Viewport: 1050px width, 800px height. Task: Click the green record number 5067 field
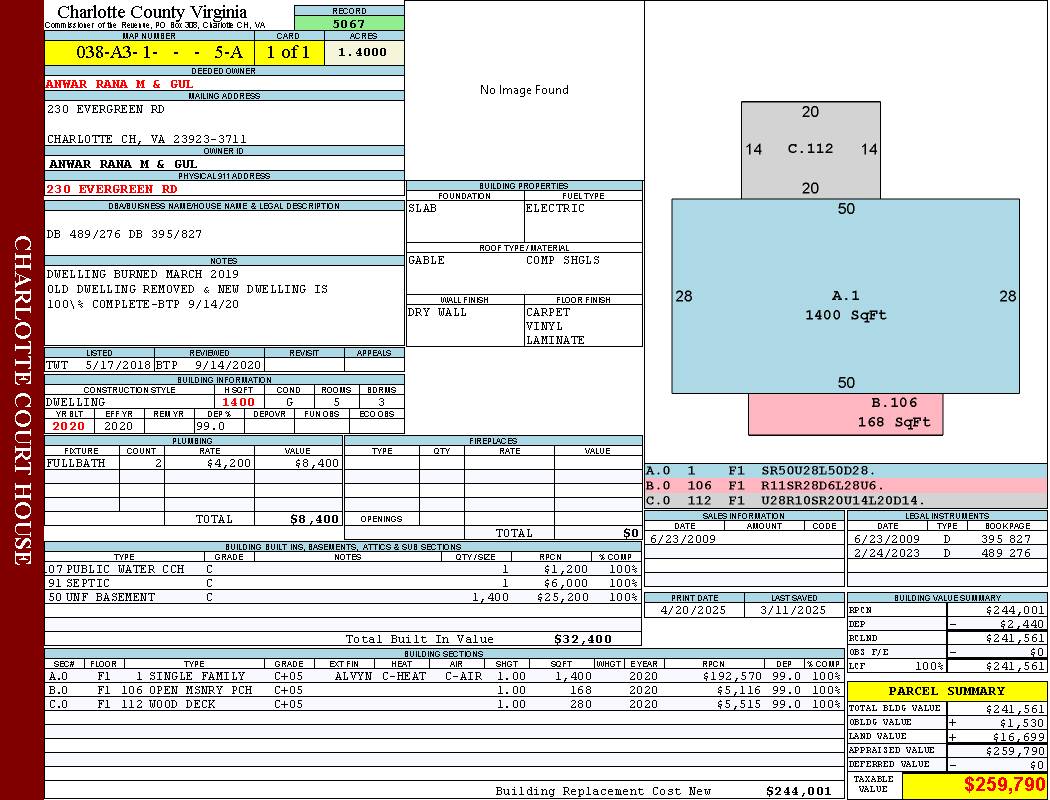point(349,23)
